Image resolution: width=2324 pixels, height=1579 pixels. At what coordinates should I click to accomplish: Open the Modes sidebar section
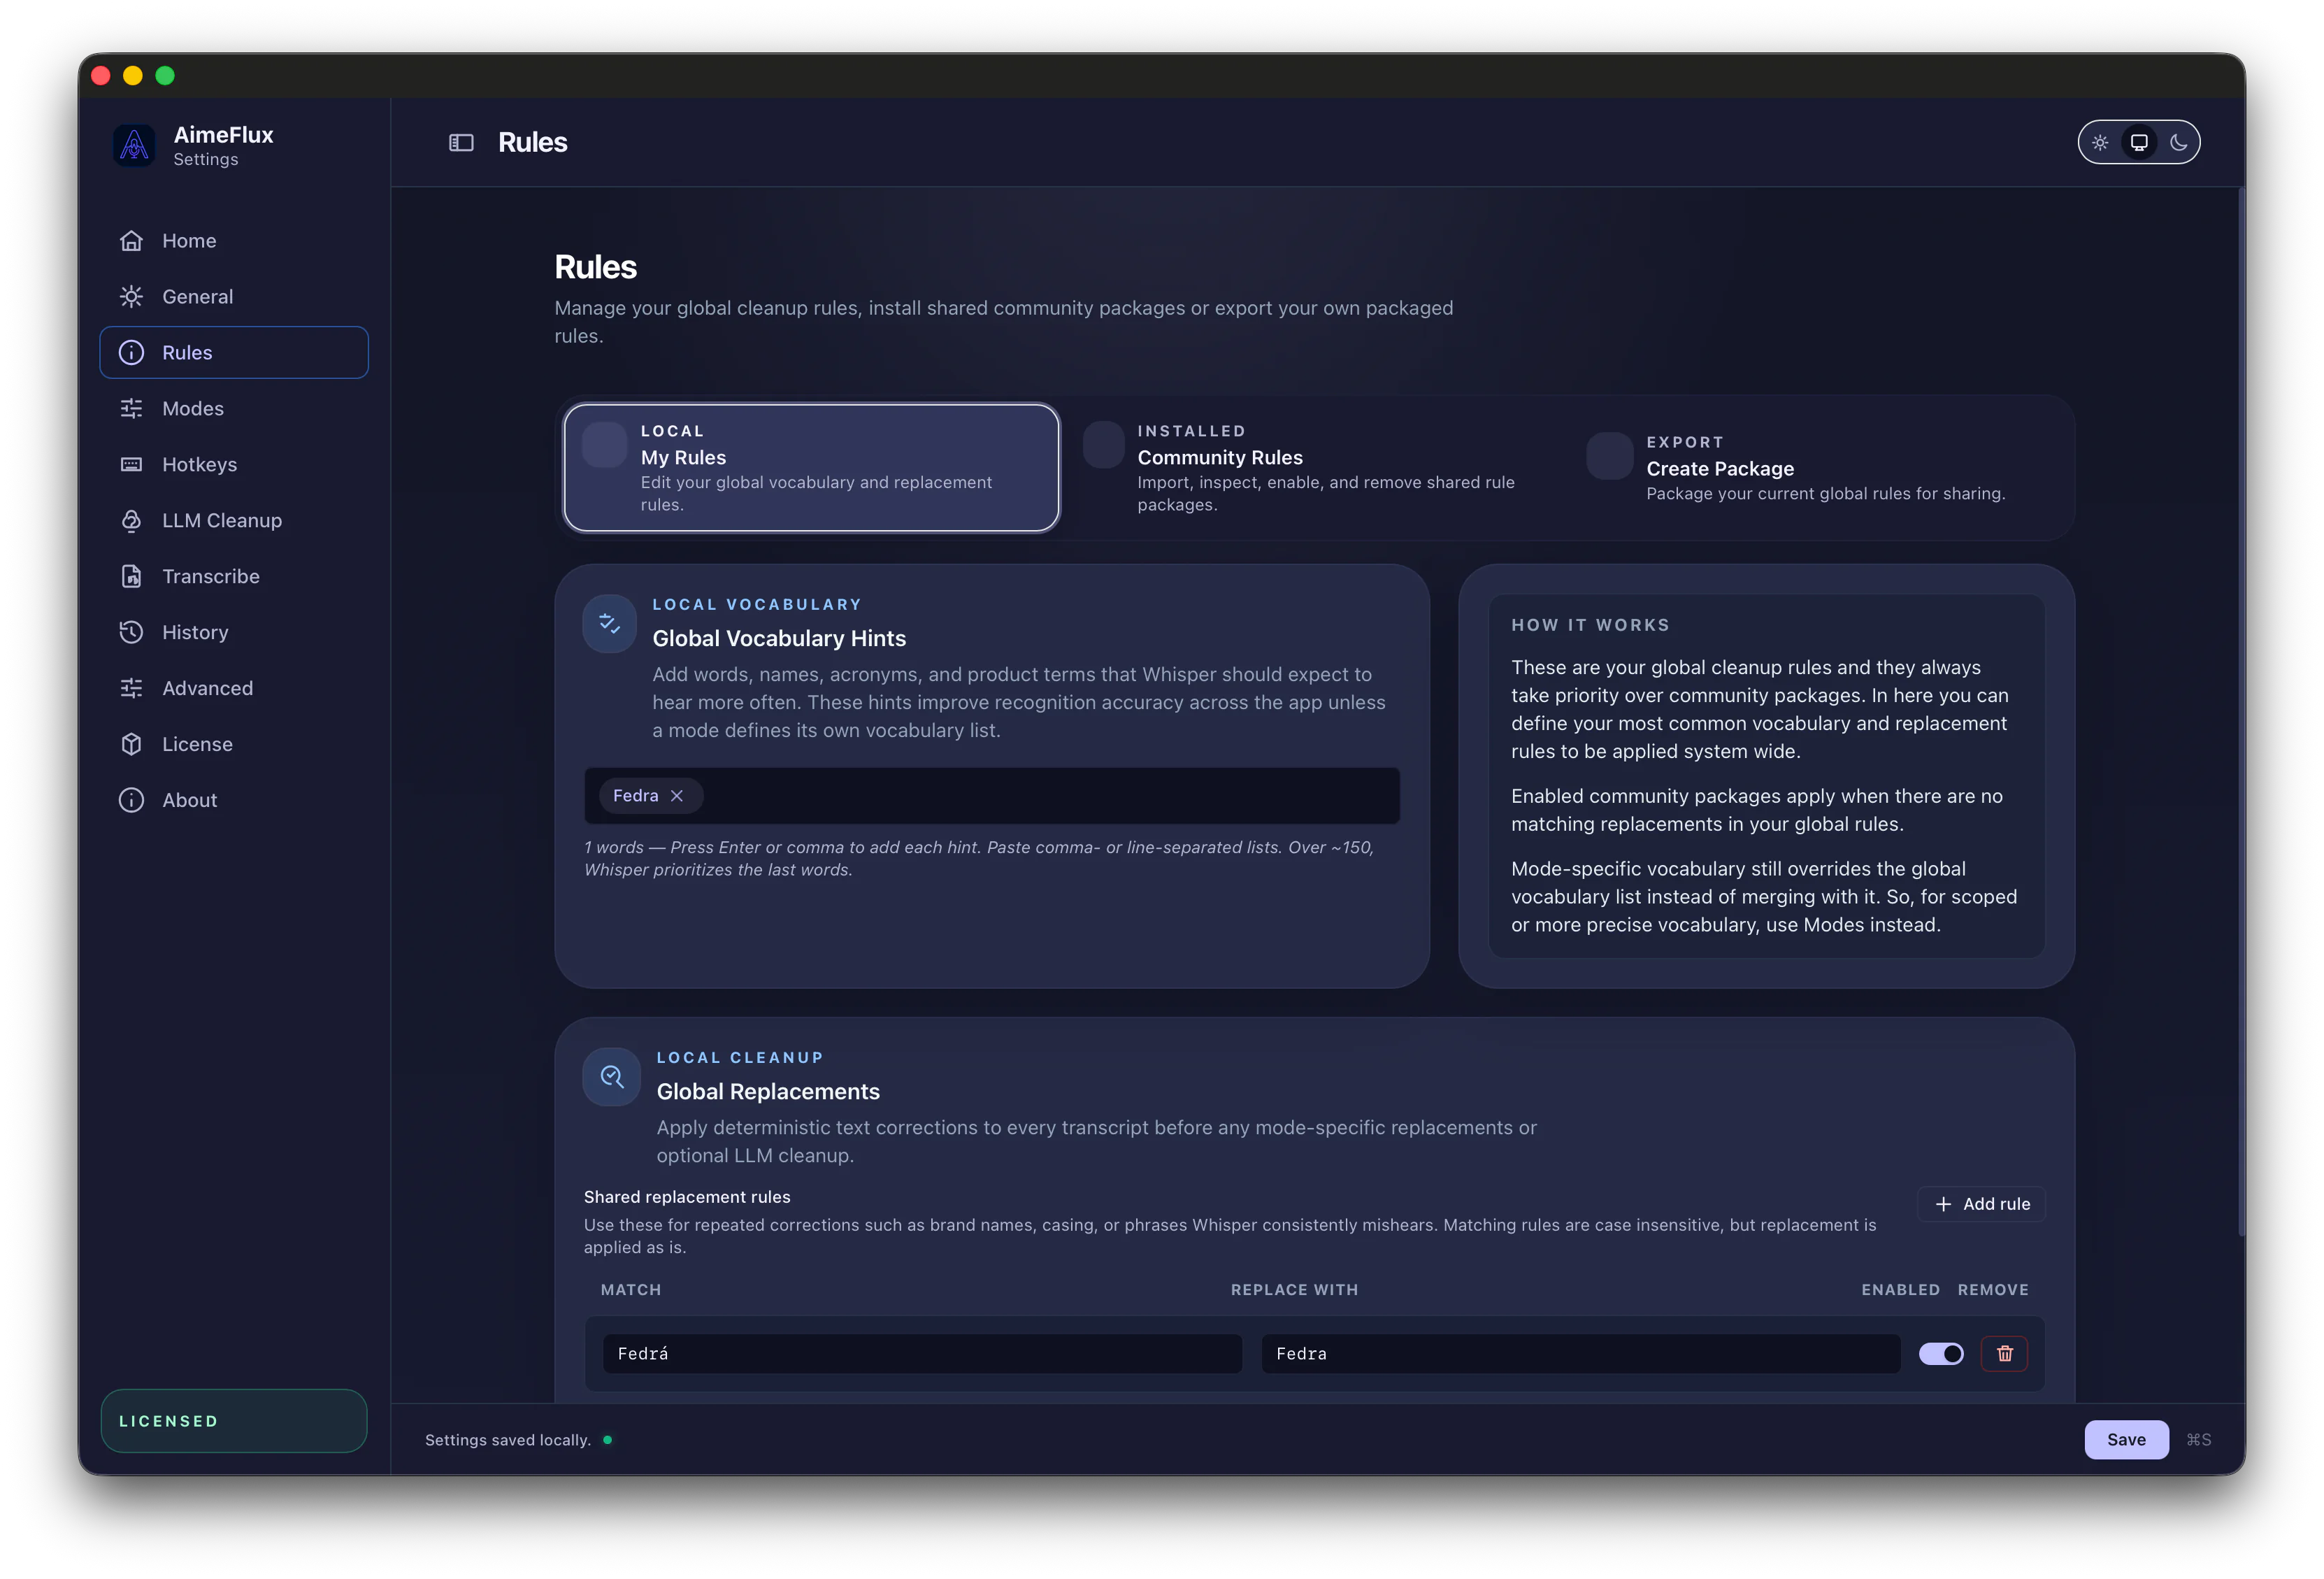(234, 409)
